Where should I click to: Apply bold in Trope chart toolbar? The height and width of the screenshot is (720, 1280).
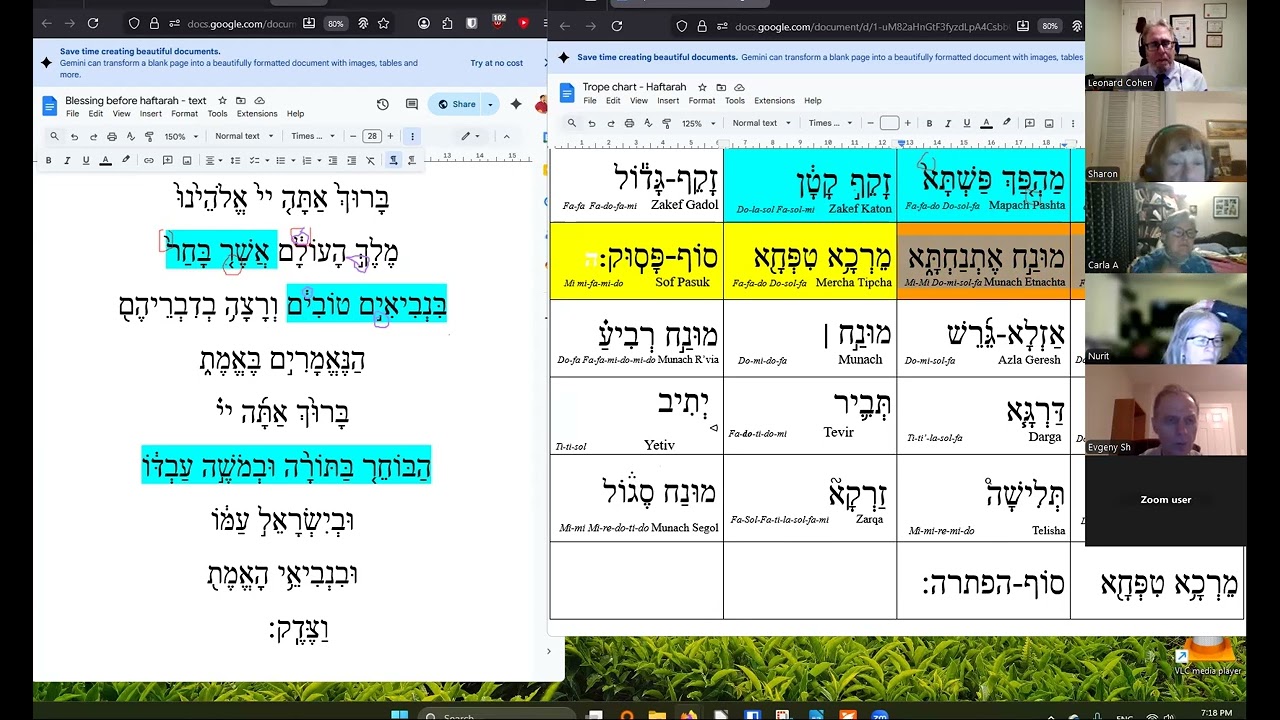click(x=929, y=123)
